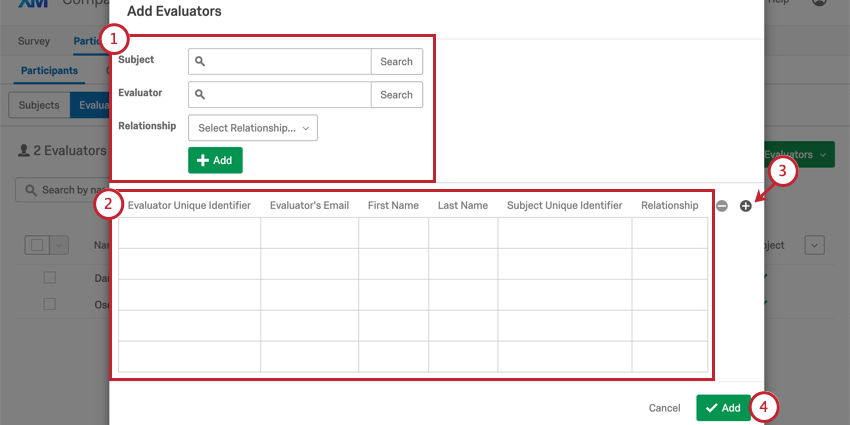Click the evaluators person icon beside the count

pyautogui.click(x=23, y=151)
